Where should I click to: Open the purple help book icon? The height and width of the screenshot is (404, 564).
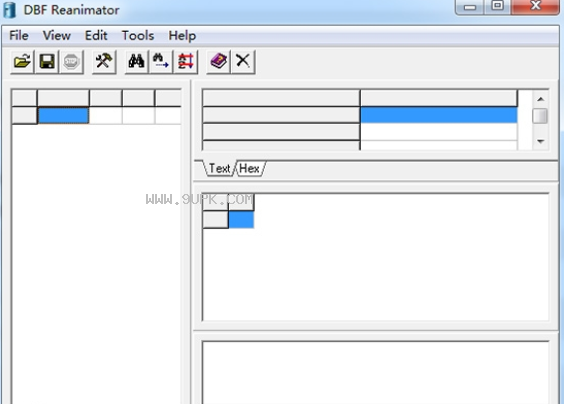218,62
